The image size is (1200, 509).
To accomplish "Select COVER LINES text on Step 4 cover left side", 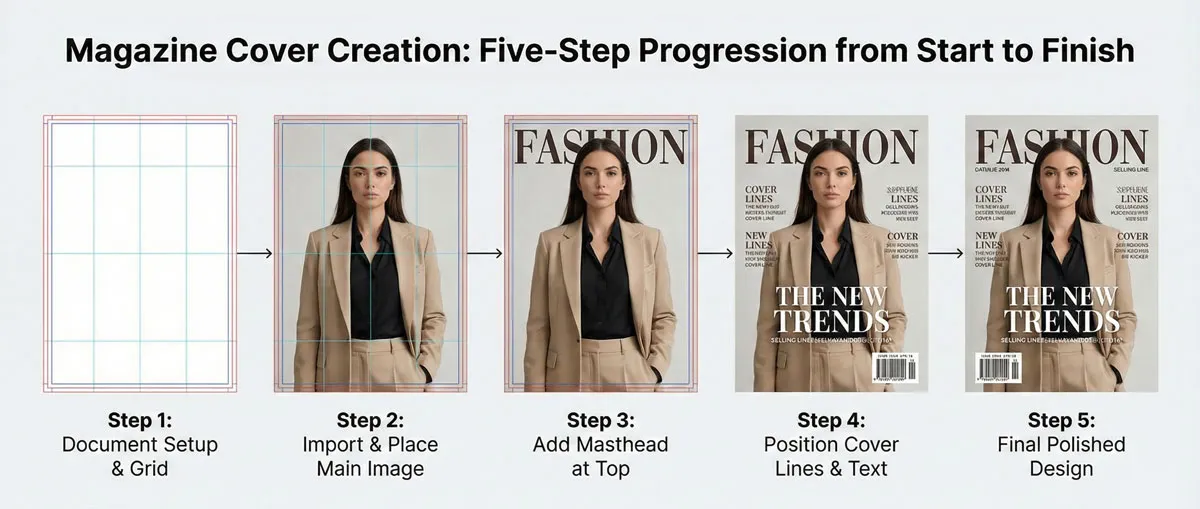I will pyautogui.click(x=763, y=193).
